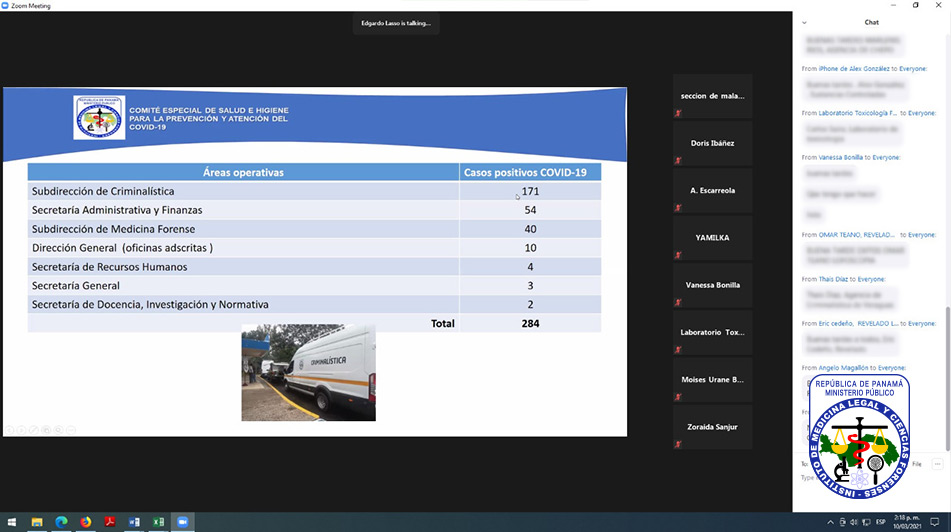Select the YAMILKA participant tile

pyautogui.click(x=713, y=238)
